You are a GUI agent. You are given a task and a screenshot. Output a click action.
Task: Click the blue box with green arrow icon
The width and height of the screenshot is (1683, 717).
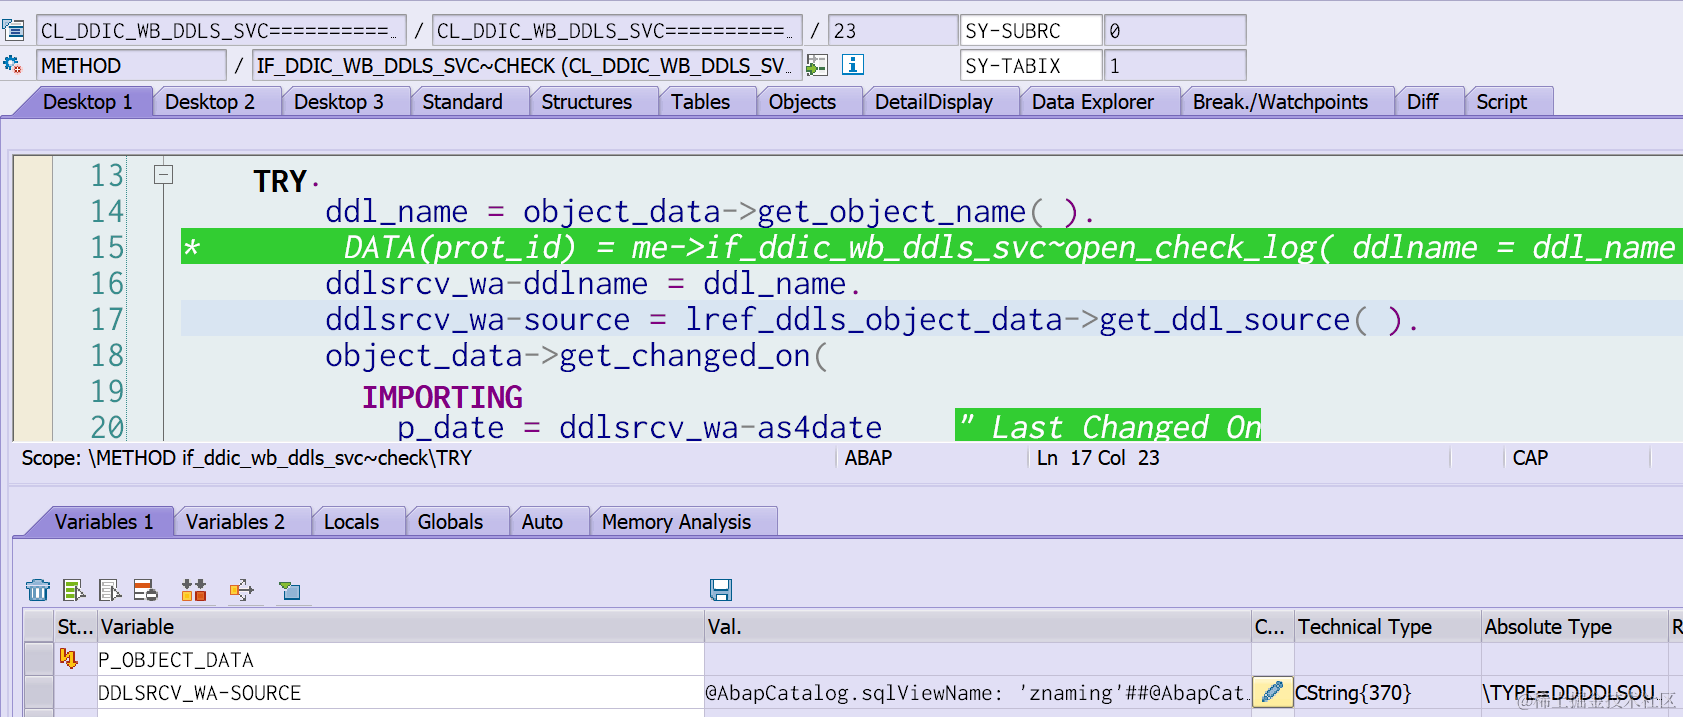coord(290,590)
